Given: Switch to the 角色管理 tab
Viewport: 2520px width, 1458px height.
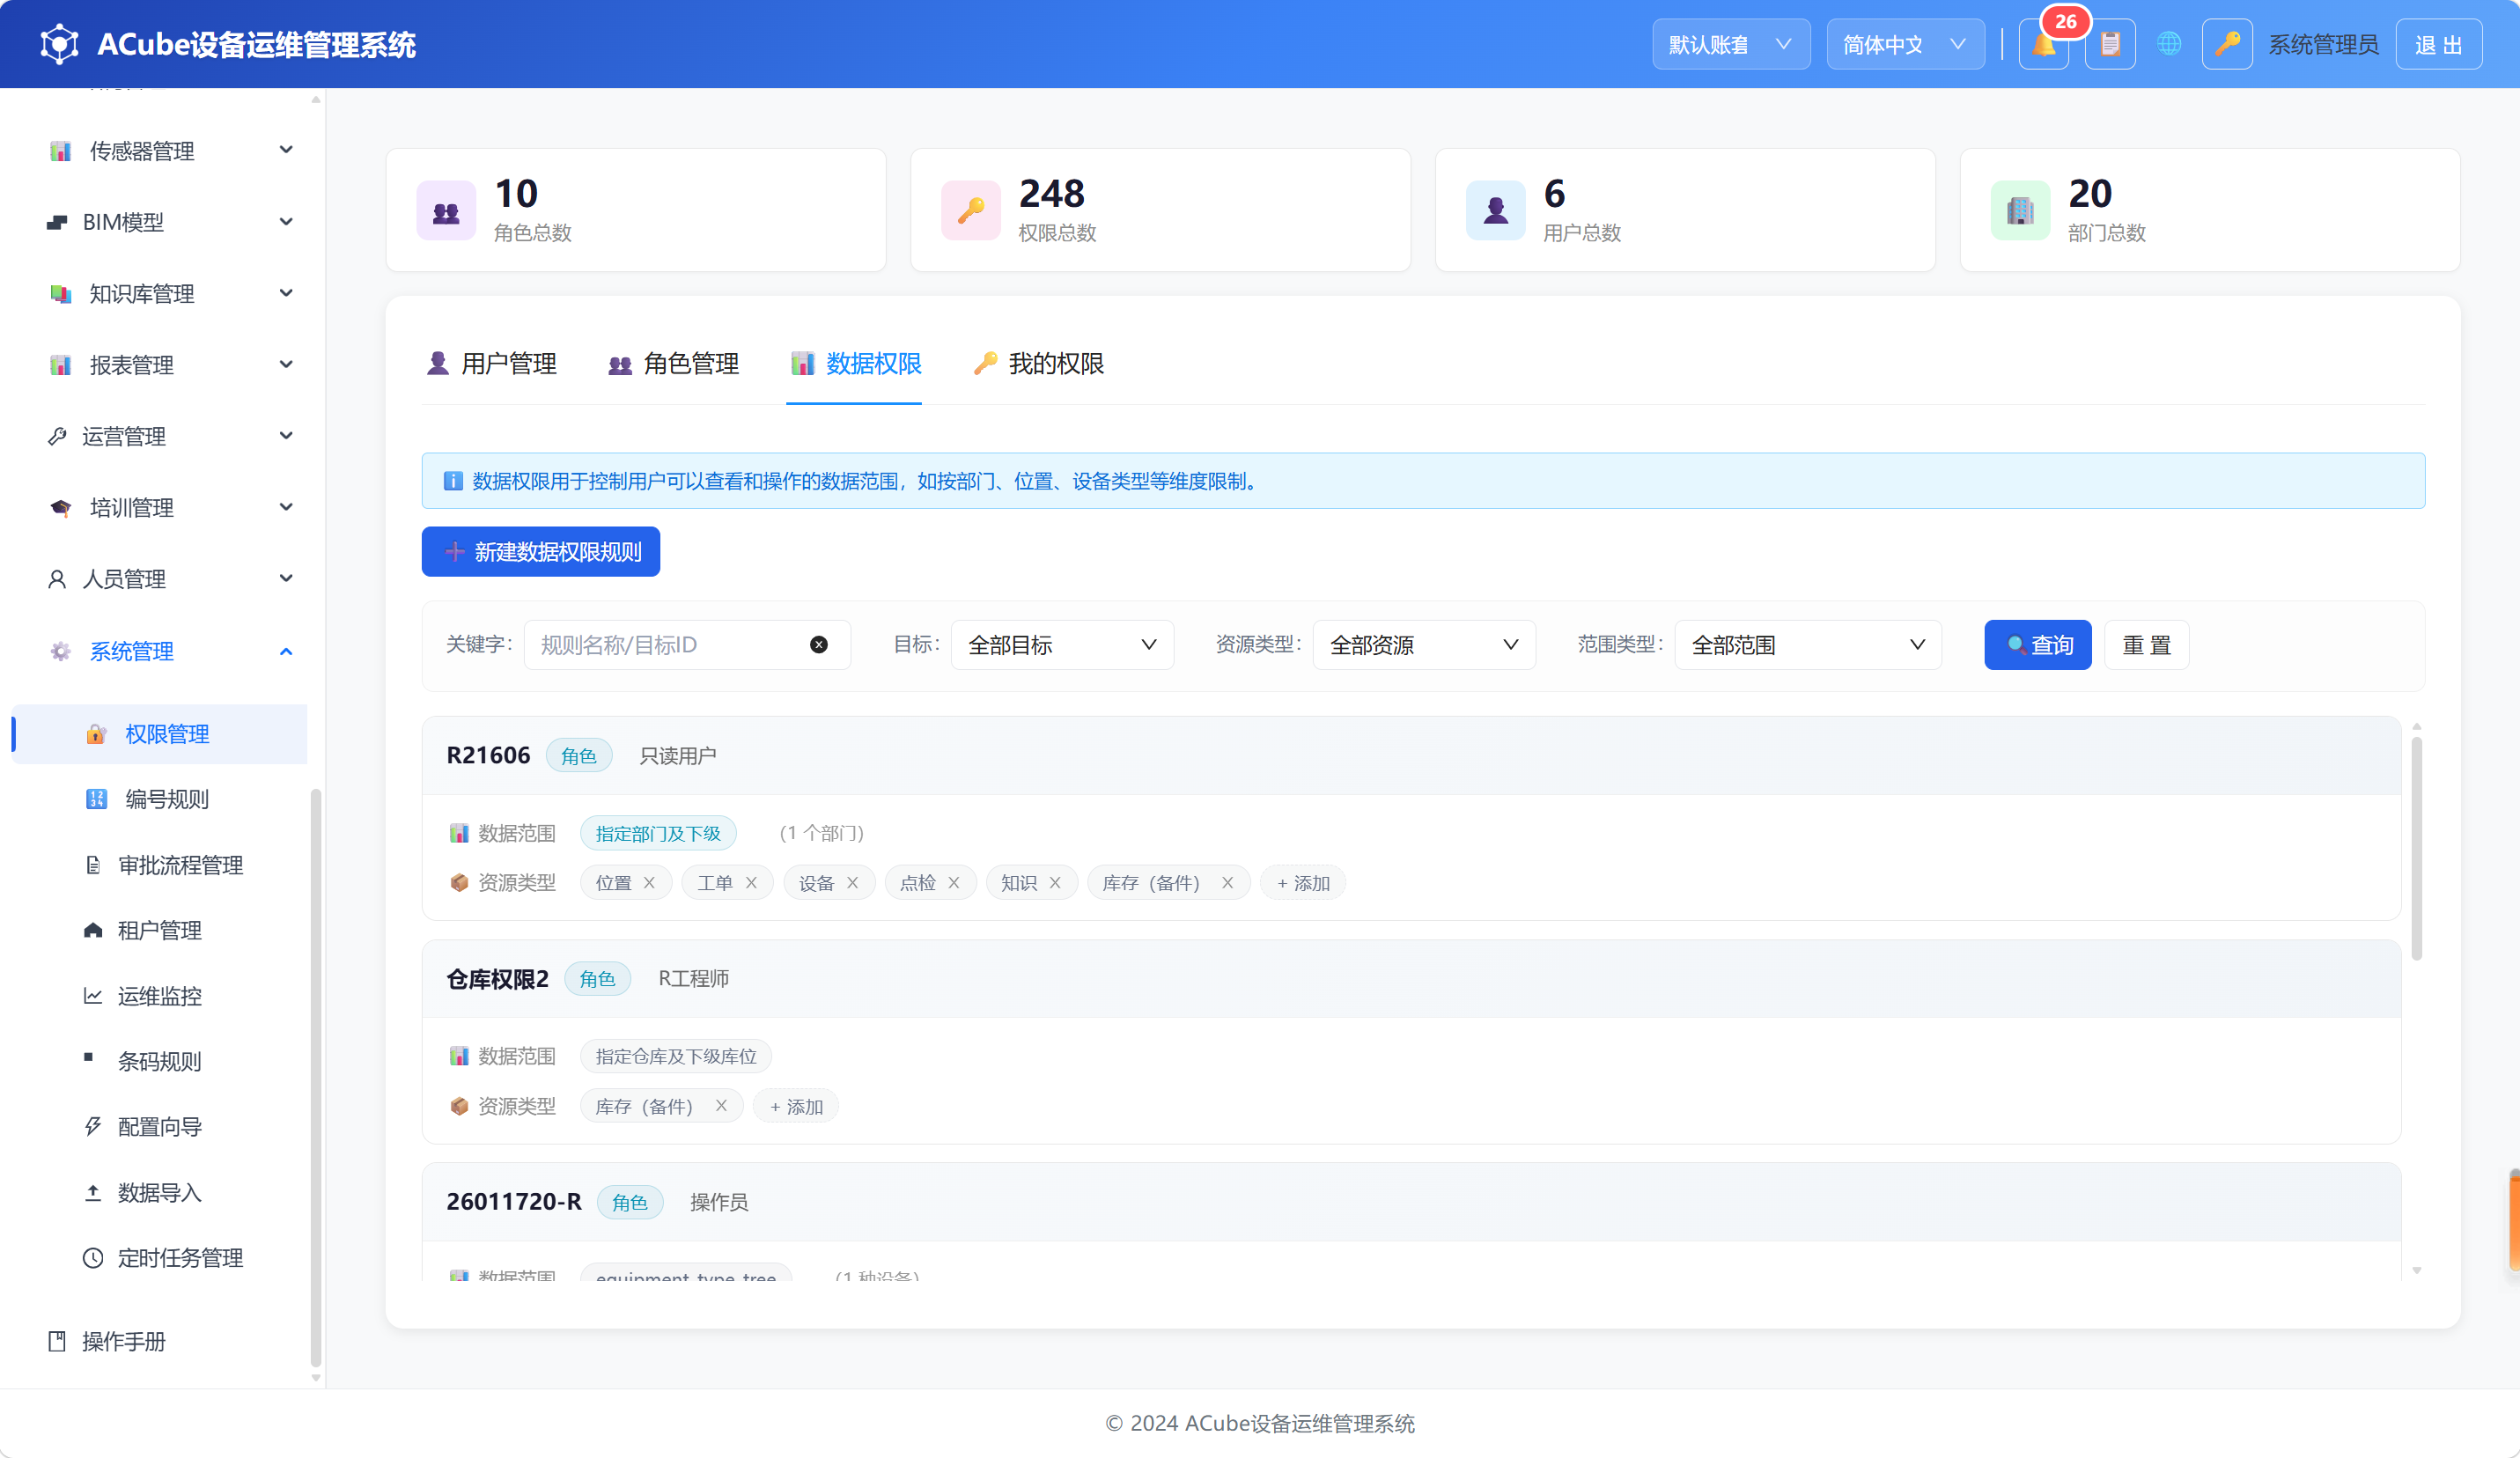Looking at the screenshot, I should point(674,364).
